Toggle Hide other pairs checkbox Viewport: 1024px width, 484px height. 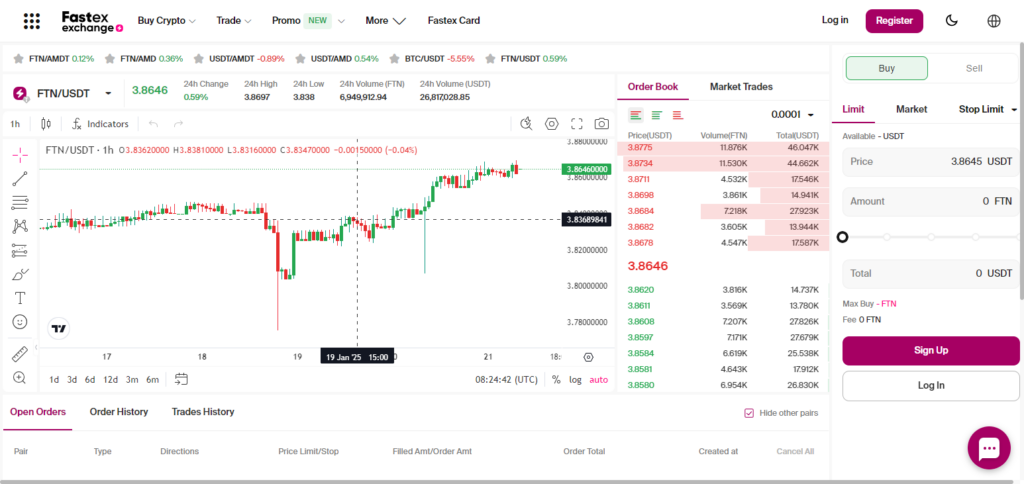click(x=749, y=413)
